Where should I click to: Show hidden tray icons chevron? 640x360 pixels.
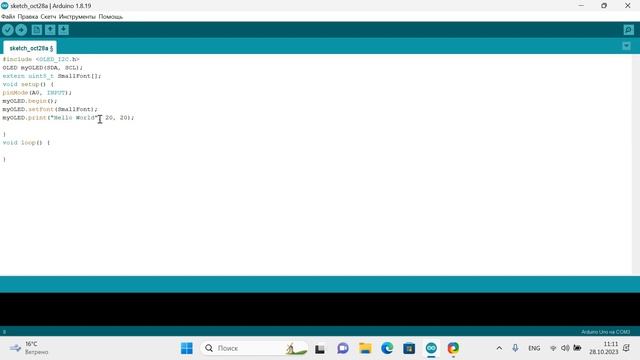(x=499, y=348)
